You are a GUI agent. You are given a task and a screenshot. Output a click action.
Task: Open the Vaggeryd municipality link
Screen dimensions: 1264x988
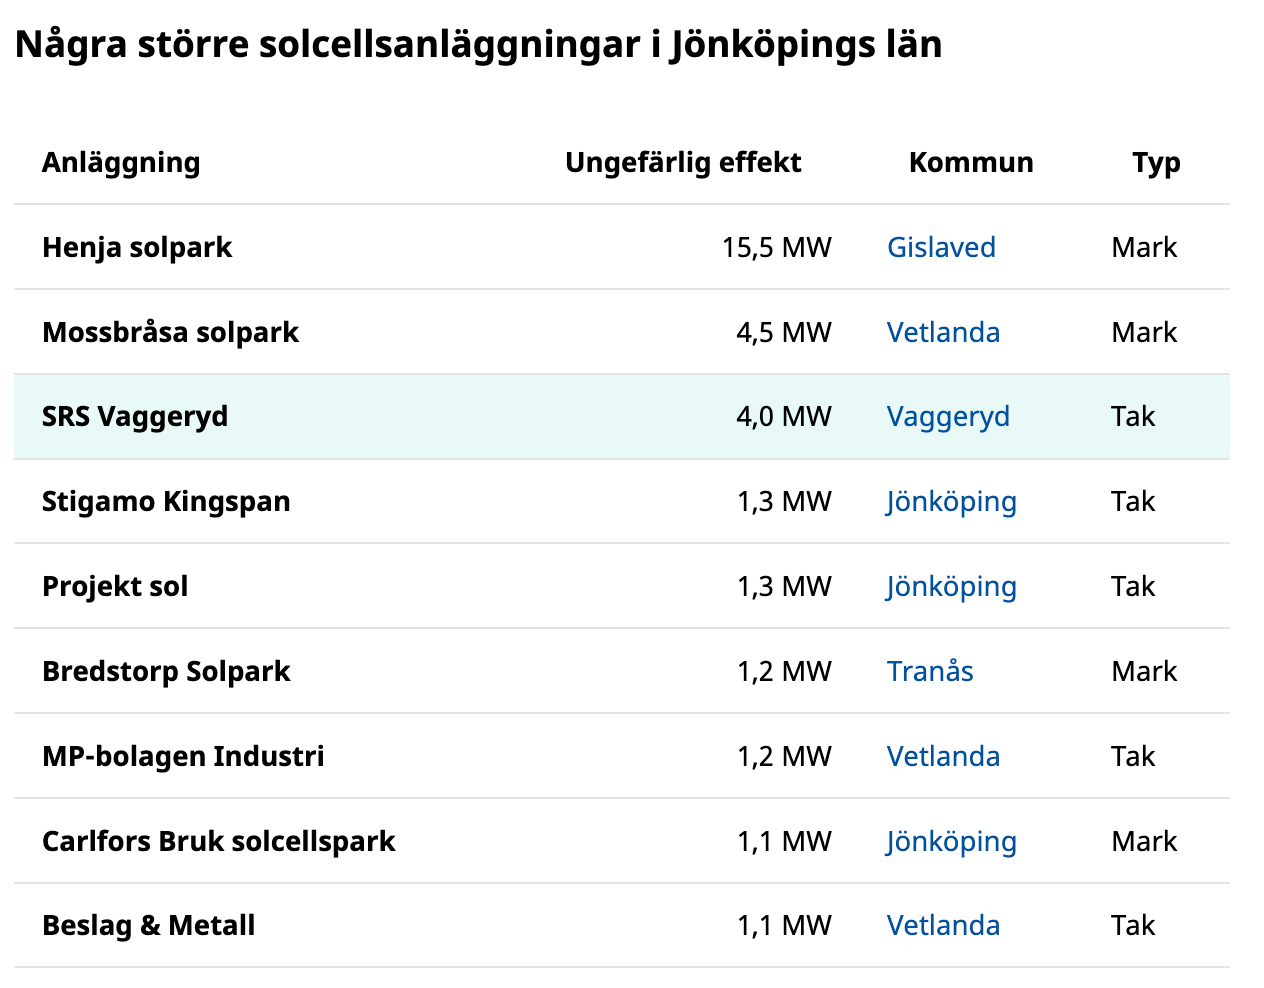pos(948,416)
